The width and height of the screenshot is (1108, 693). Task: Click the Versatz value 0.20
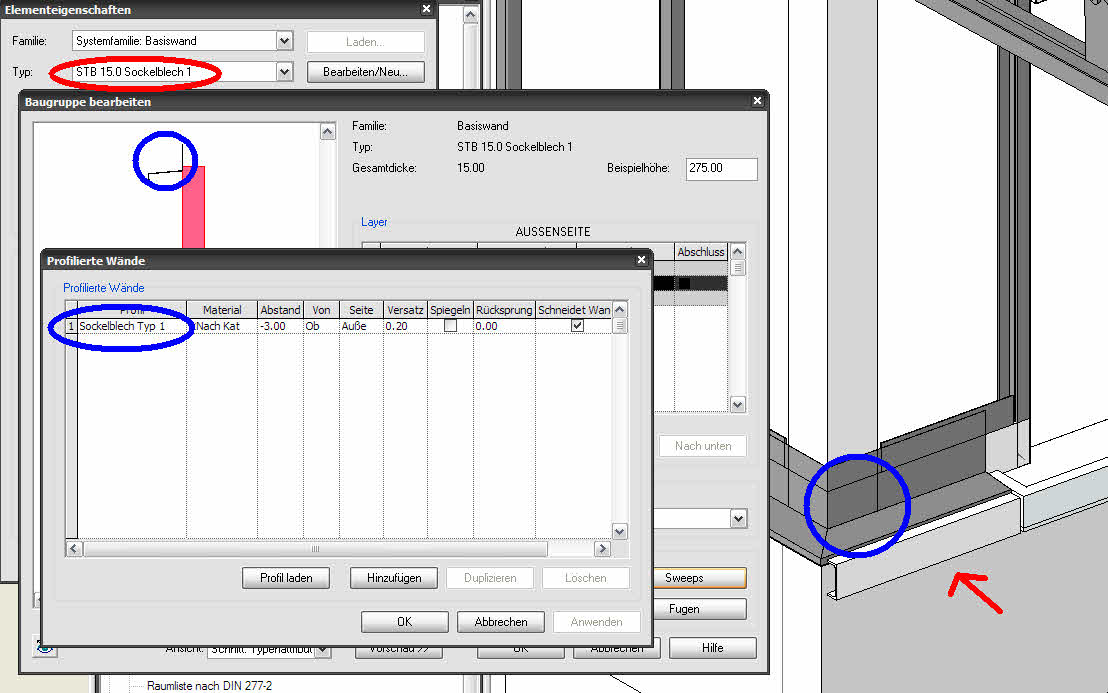[405, 326]
